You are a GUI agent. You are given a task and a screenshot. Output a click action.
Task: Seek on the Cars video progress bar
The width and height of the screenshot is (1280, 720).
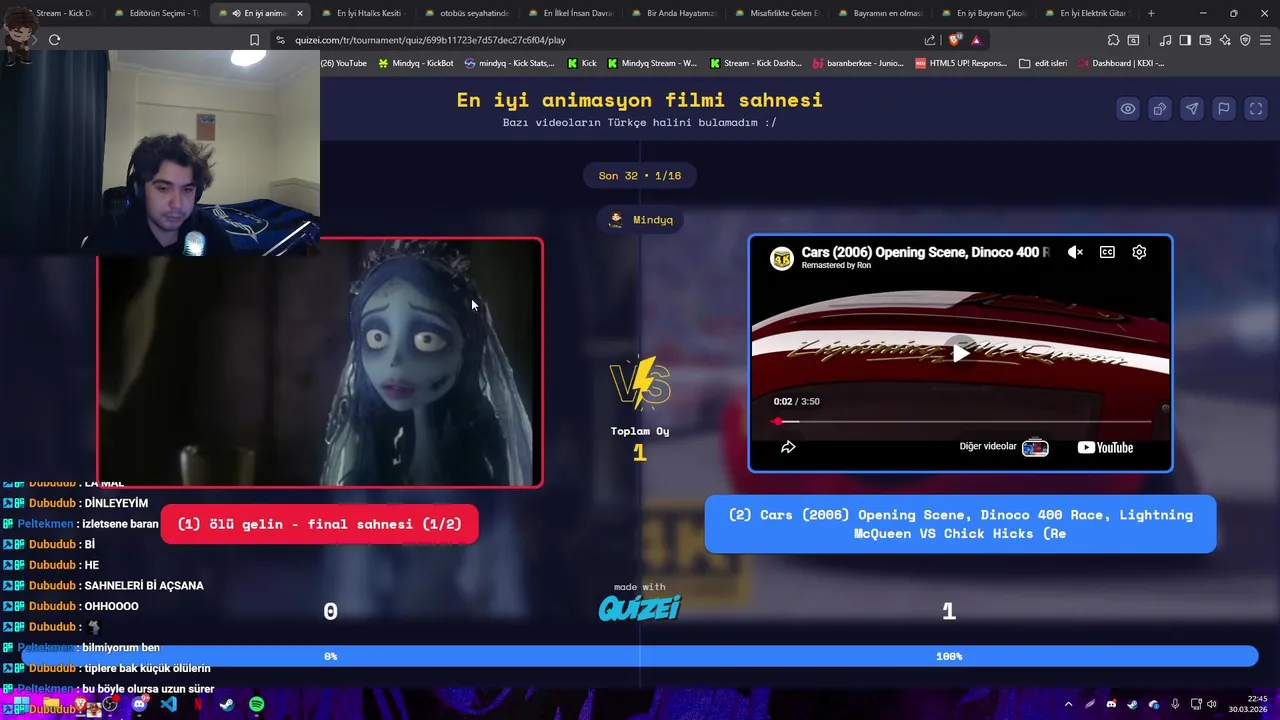960,421
